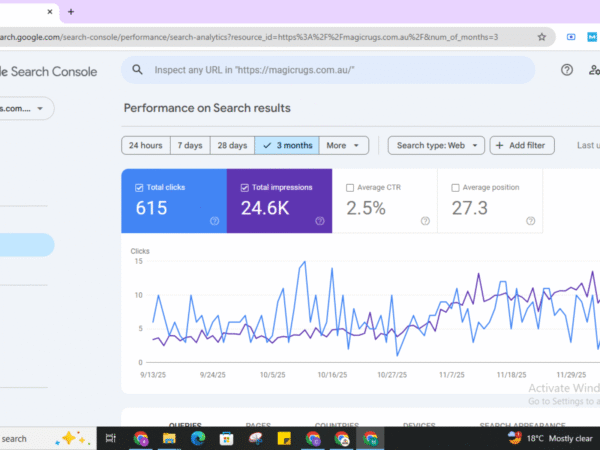Viewport: 600px width, 450px height.
Task: Enable the Average position checkbox
Action: point(456,187)
